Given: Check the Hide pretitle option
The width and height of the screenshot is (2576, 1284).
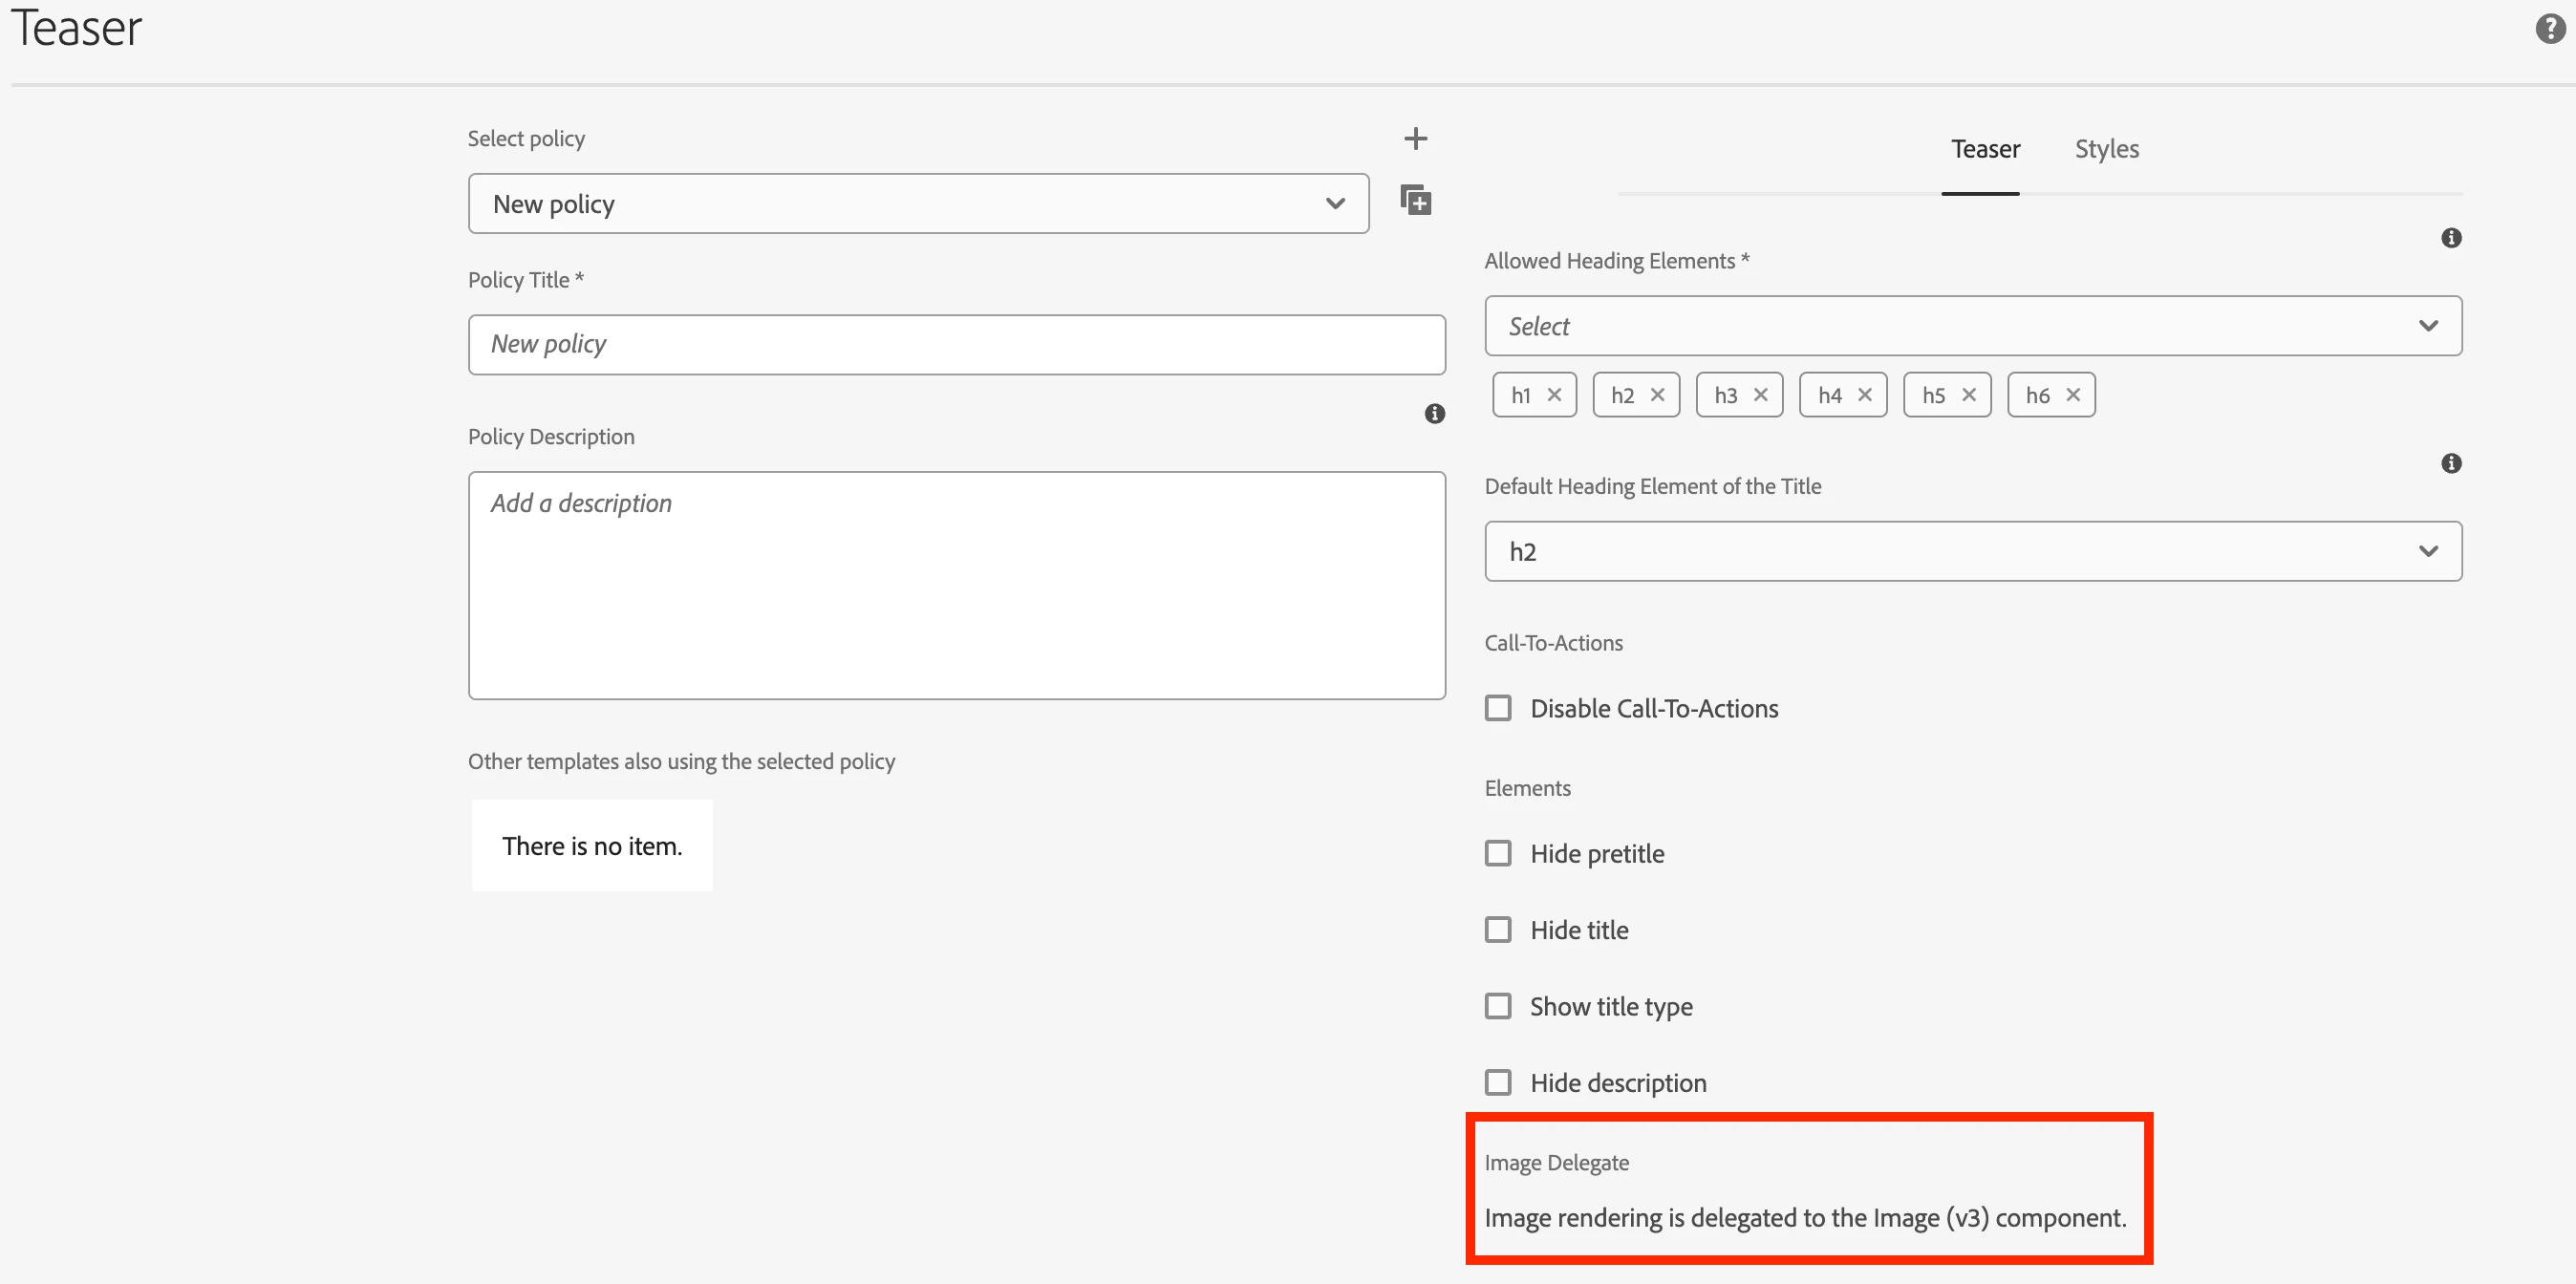Looking at the screenshot, I should click(1497, 853).
